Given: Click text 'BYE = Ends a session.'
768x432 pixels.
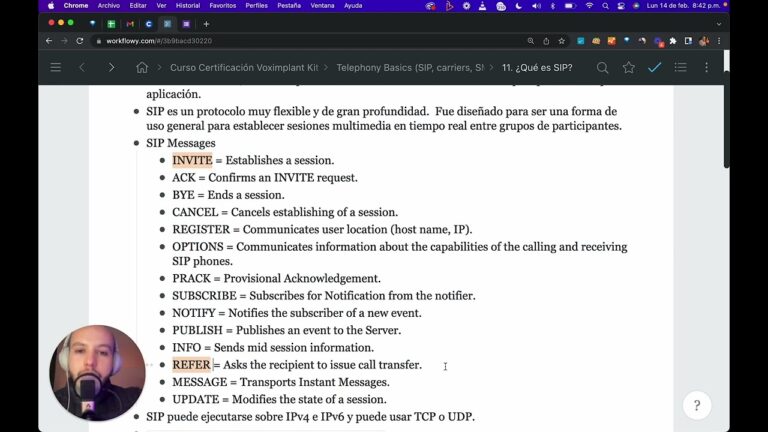Looking at the screenshot, I should (x=228, y=195).
